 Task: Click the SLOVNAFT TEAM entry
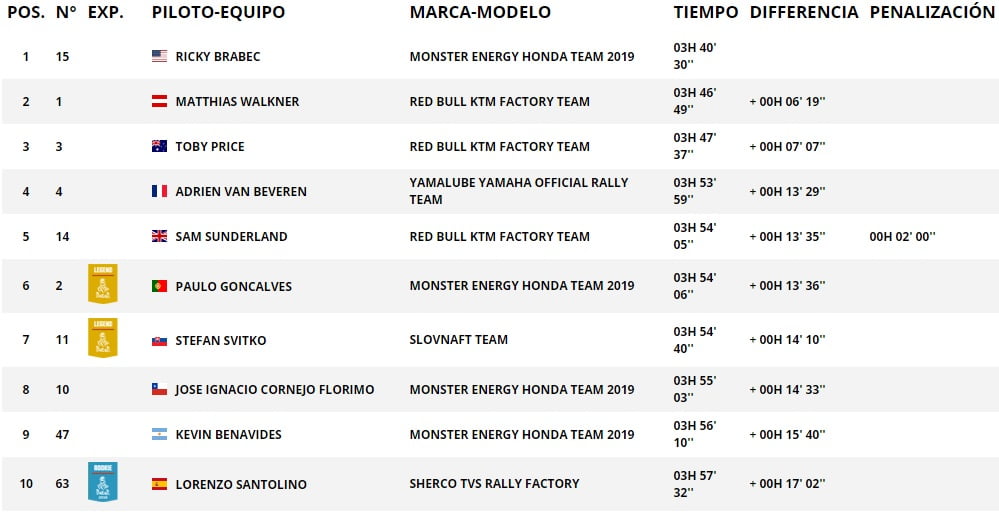pyautogui.click(x=459, y=340)
